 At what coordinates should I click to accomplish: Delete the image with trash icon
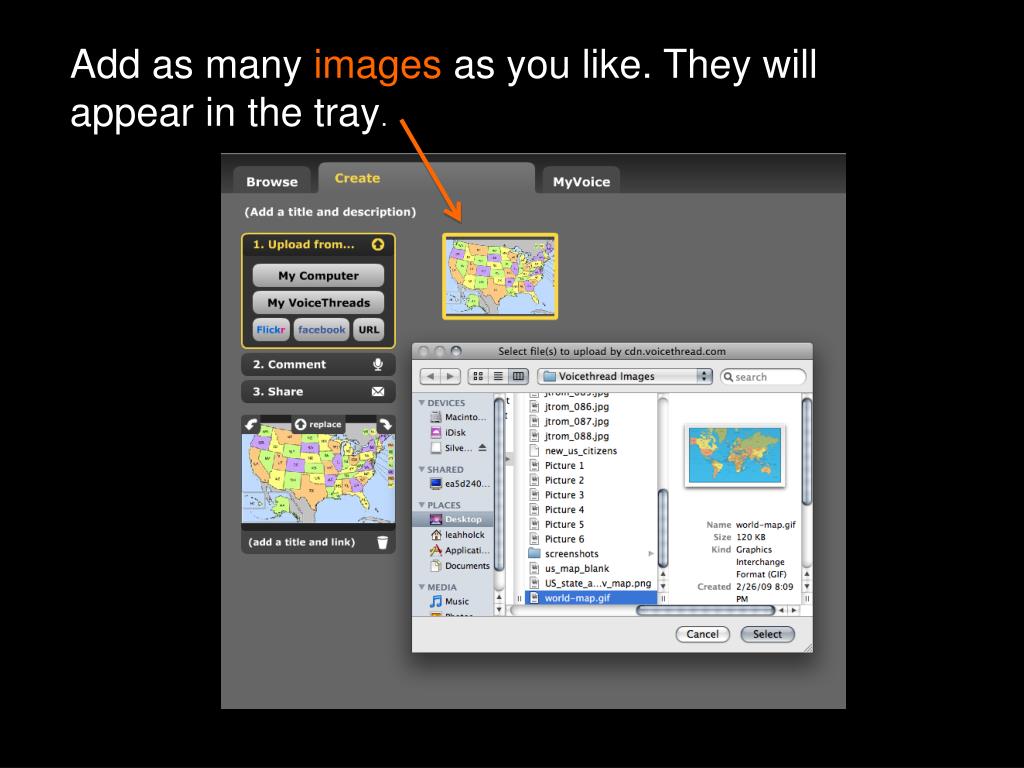383,542
